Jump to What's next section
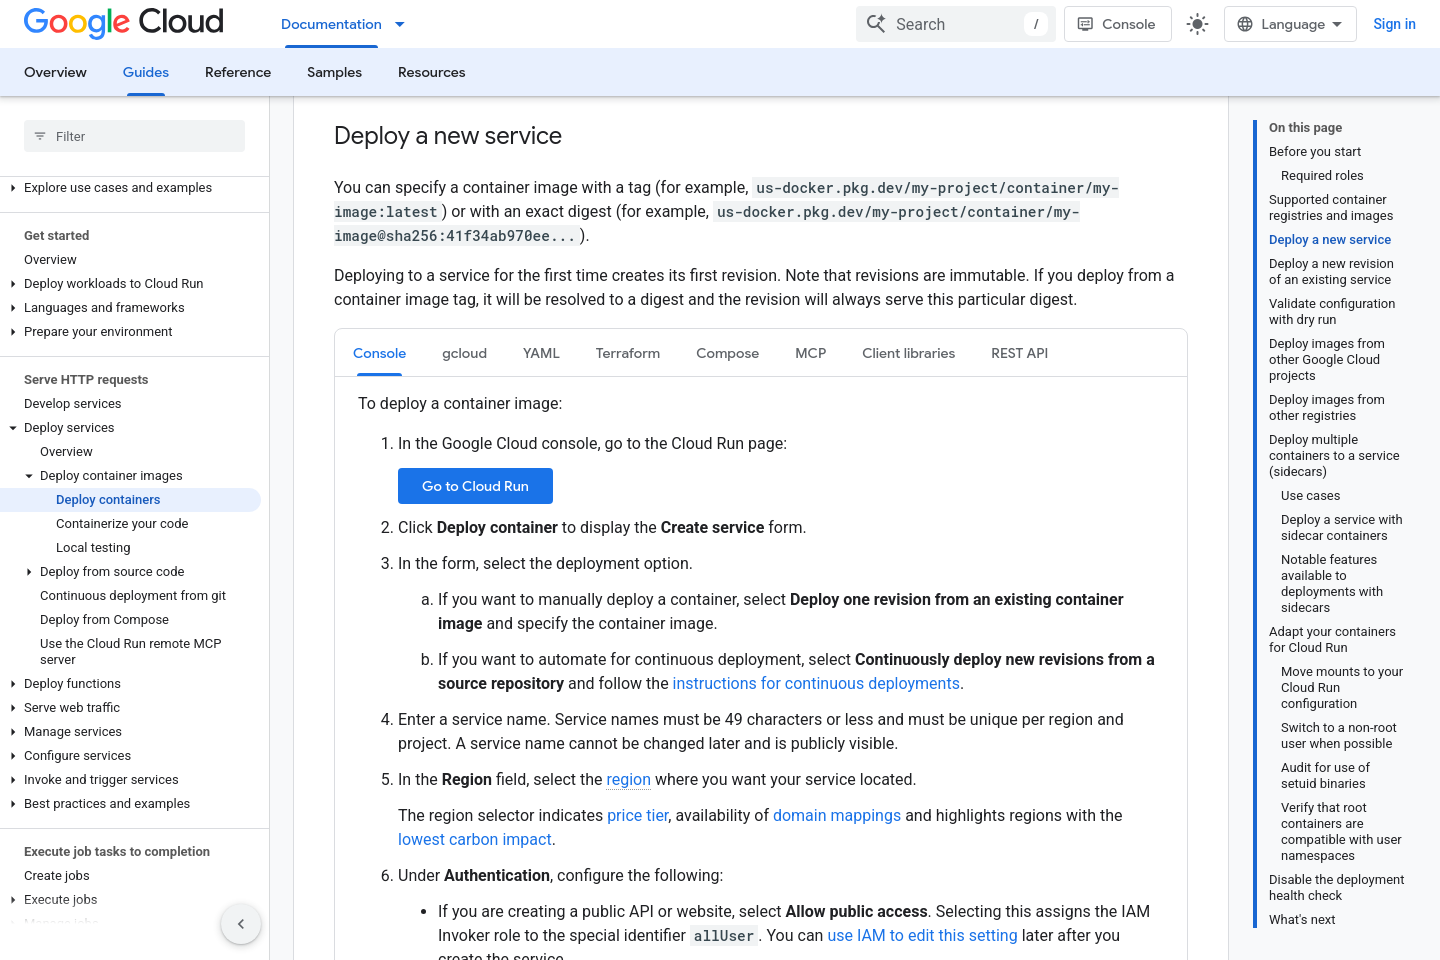Image resolution: width=1440 pixels, height=960 pixels. [1302, 920]
